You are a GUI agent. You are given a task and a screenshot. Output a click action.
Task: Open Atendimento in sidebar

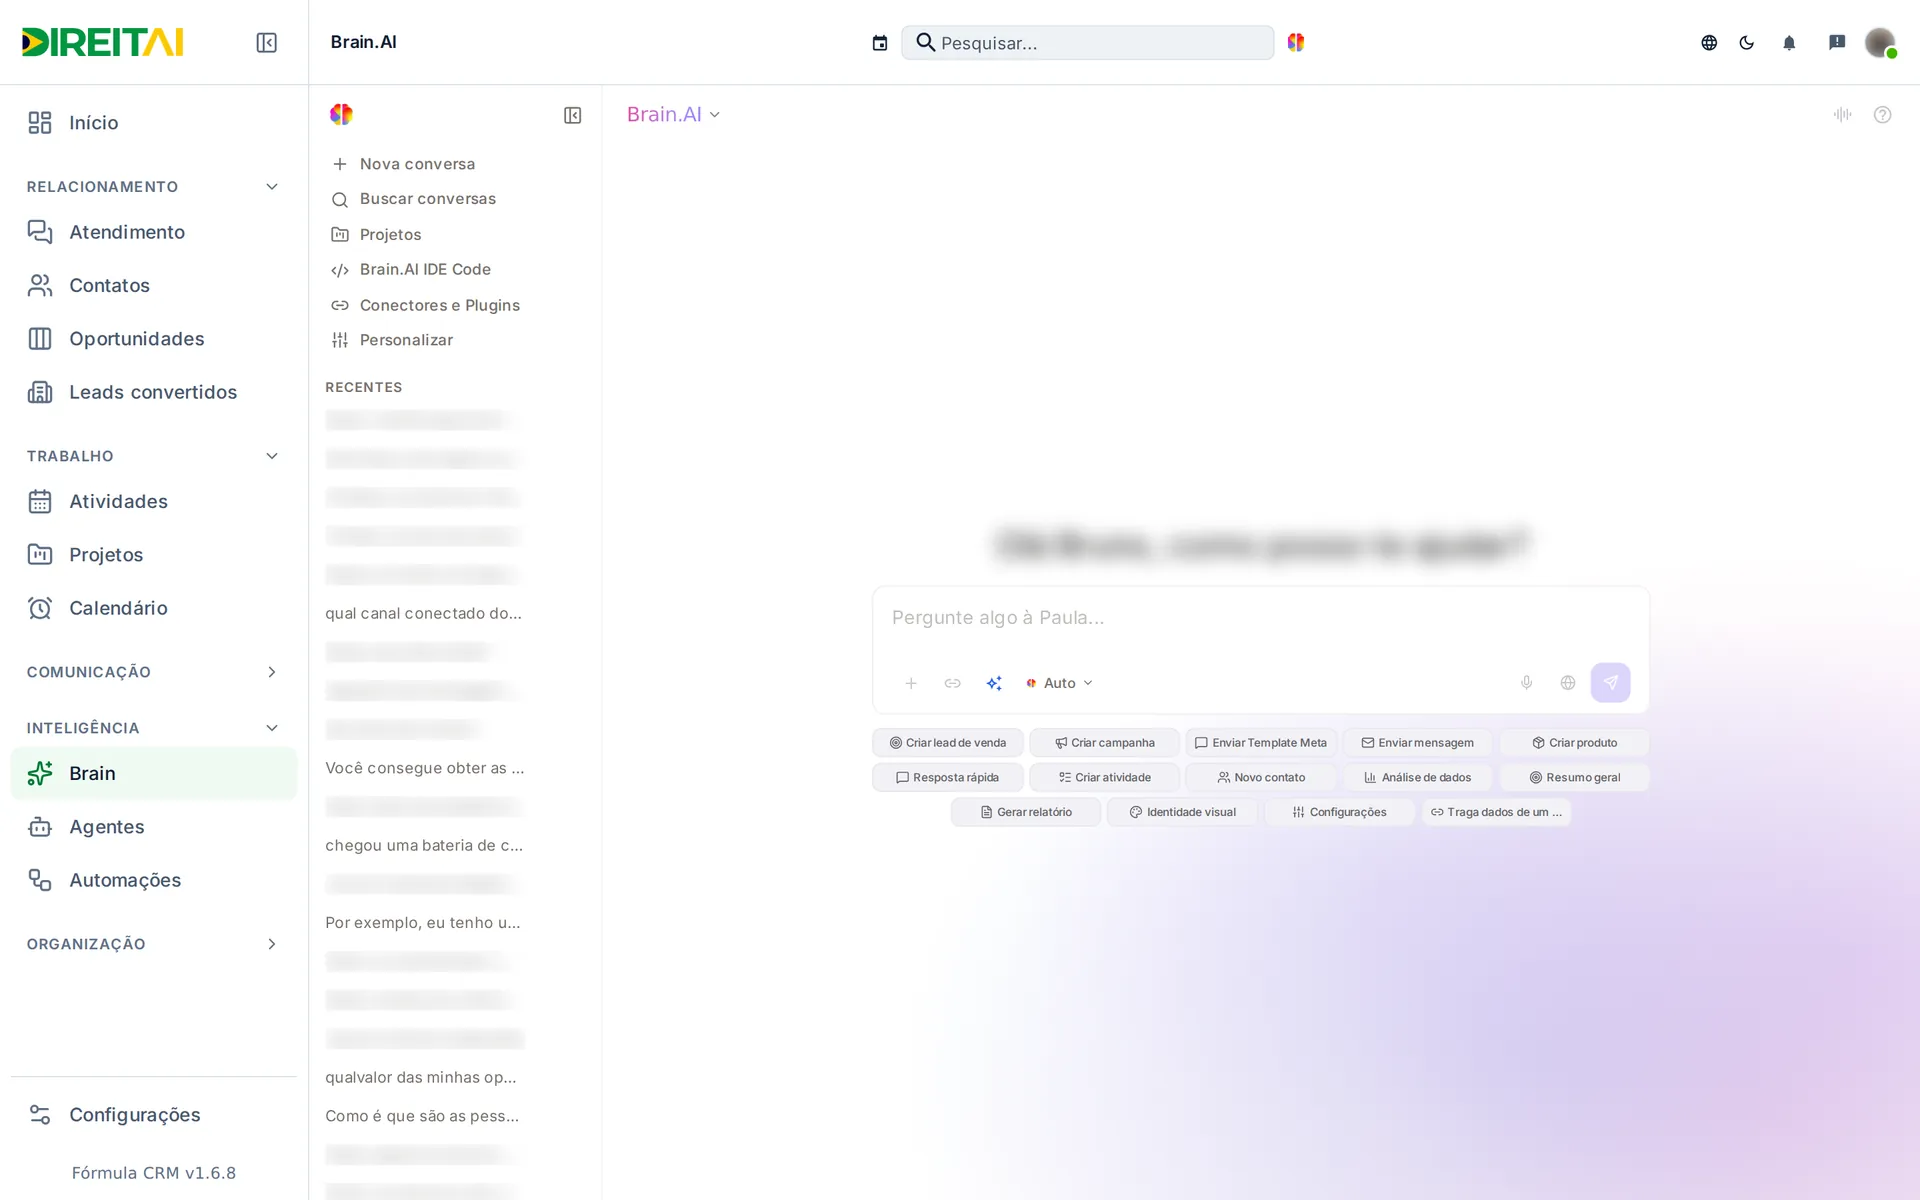coord(153,232)
